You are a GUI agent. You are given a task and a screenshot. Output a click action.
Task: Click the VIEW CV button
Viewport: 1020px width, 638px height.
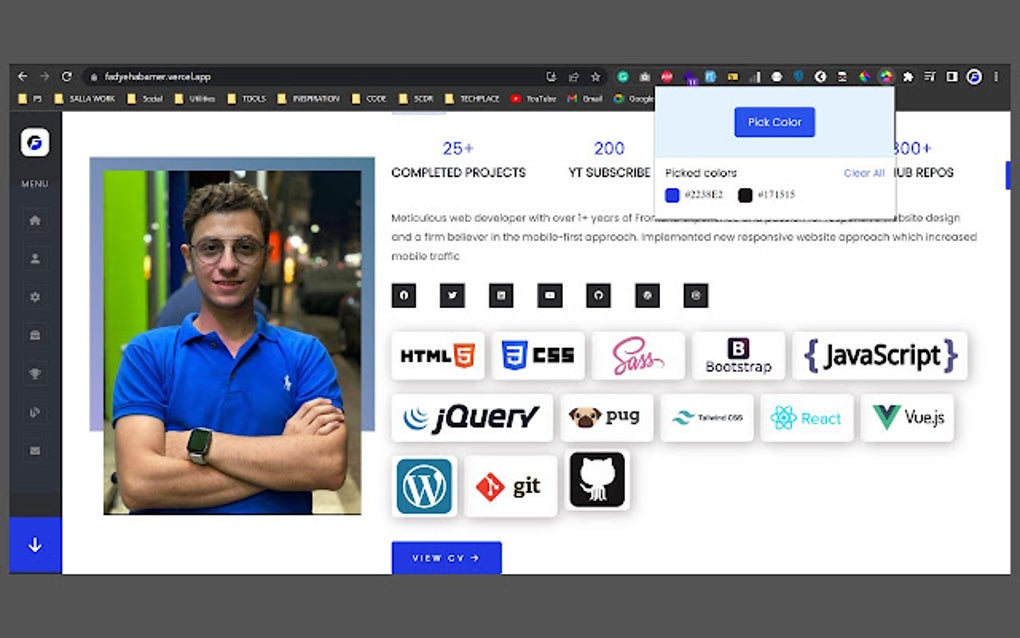click(x=446, y=559)
